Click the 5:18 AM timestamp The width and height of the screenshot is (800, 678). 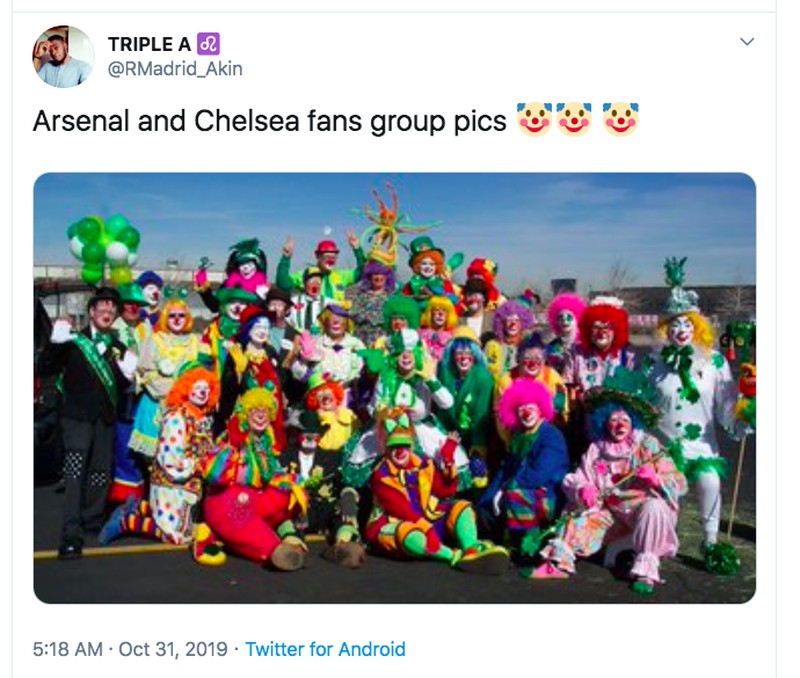(x=67, y=649)
